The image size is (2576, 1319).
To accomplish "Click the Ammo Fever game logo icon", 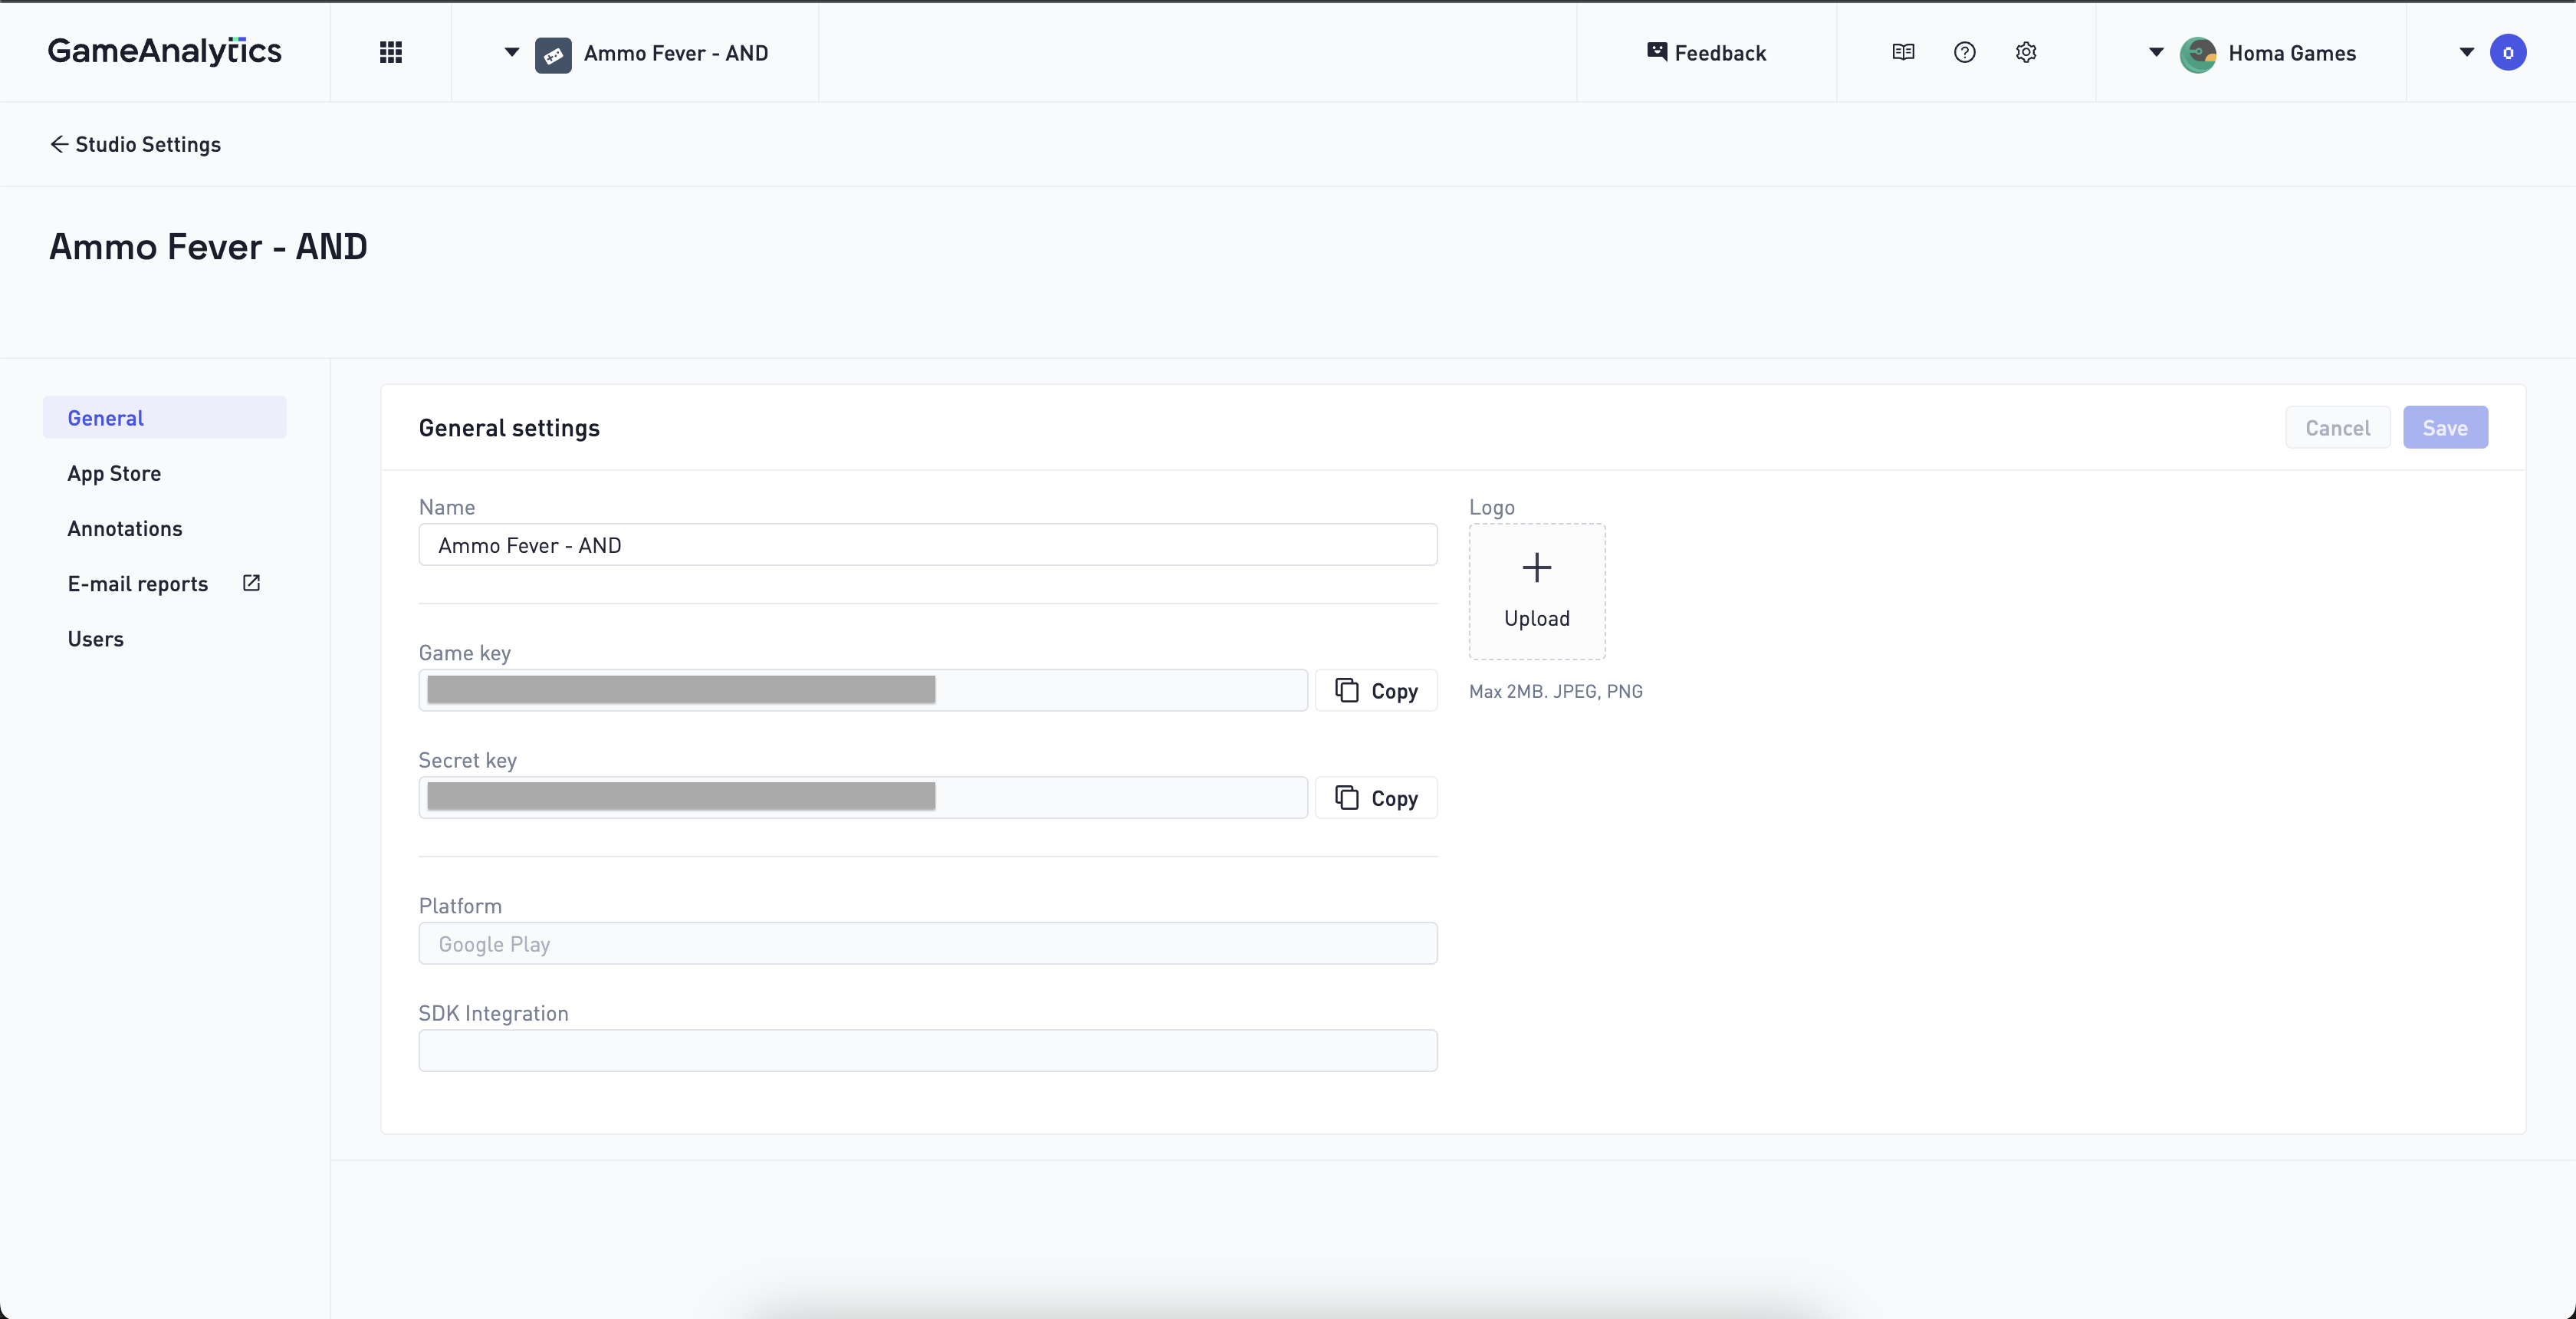I will [x=553, y=54].
